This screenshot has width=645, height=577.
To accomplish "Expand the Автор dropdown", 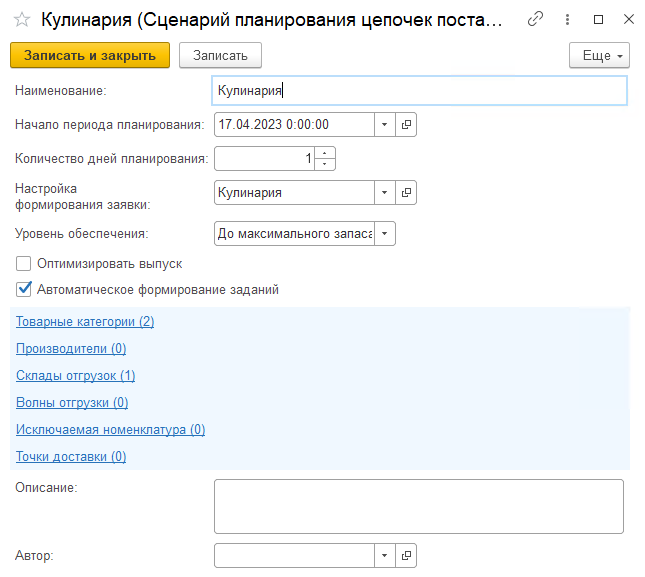I will tap(385, 555).
